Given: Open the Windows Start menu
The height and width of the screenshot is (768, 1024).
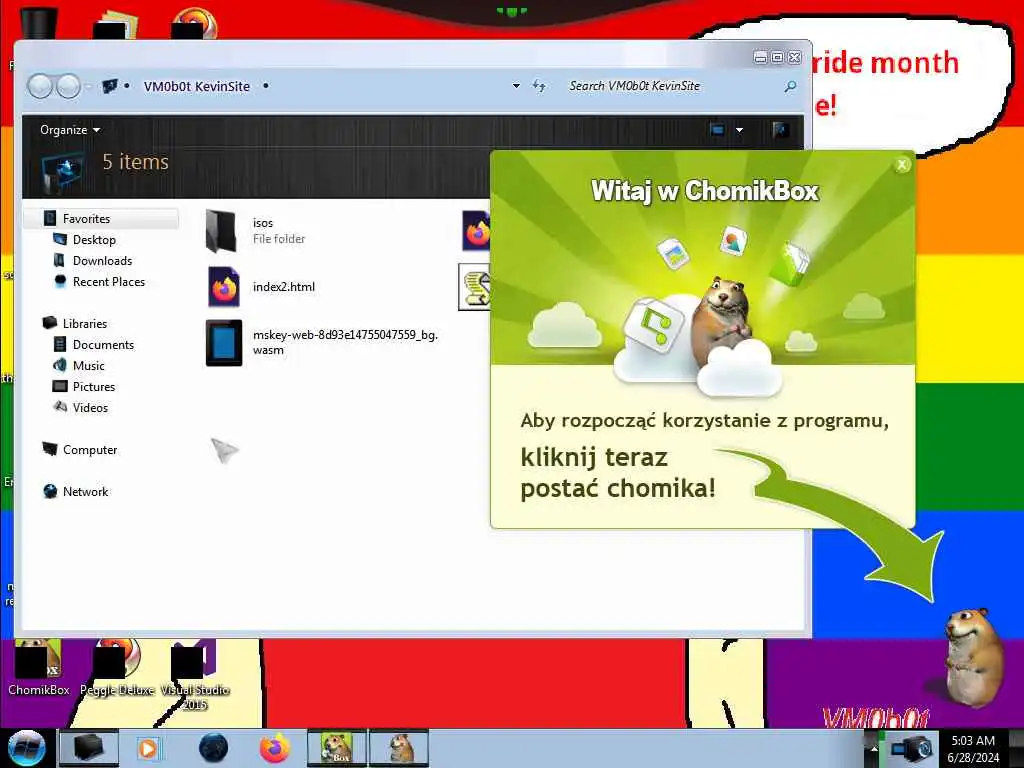Looking at the screenshot, I should tap(26, 748).
